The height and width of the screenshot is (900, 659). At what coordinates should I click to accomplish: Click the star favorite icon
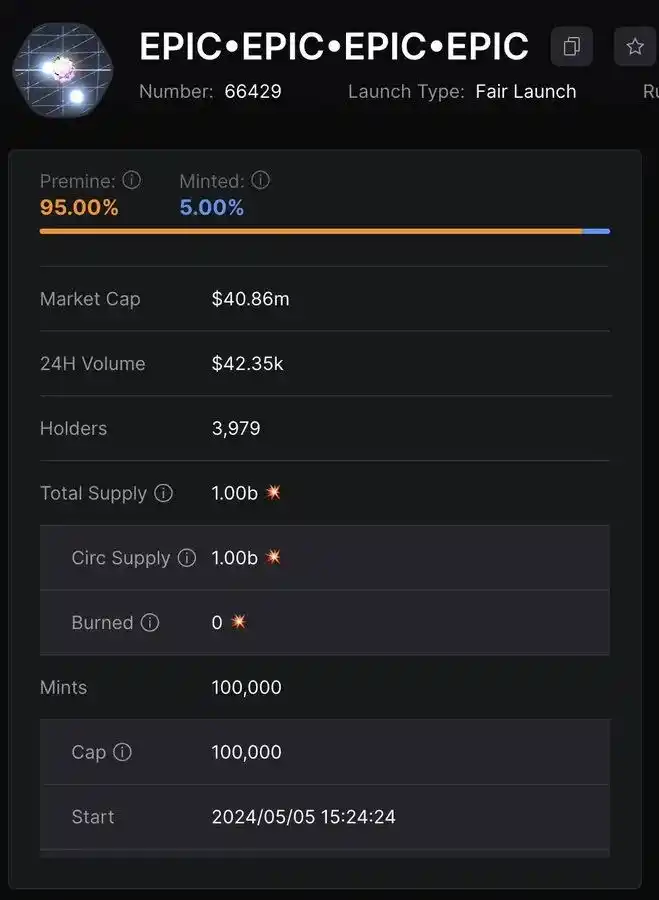pyautogui.click(x=635, y=47)
